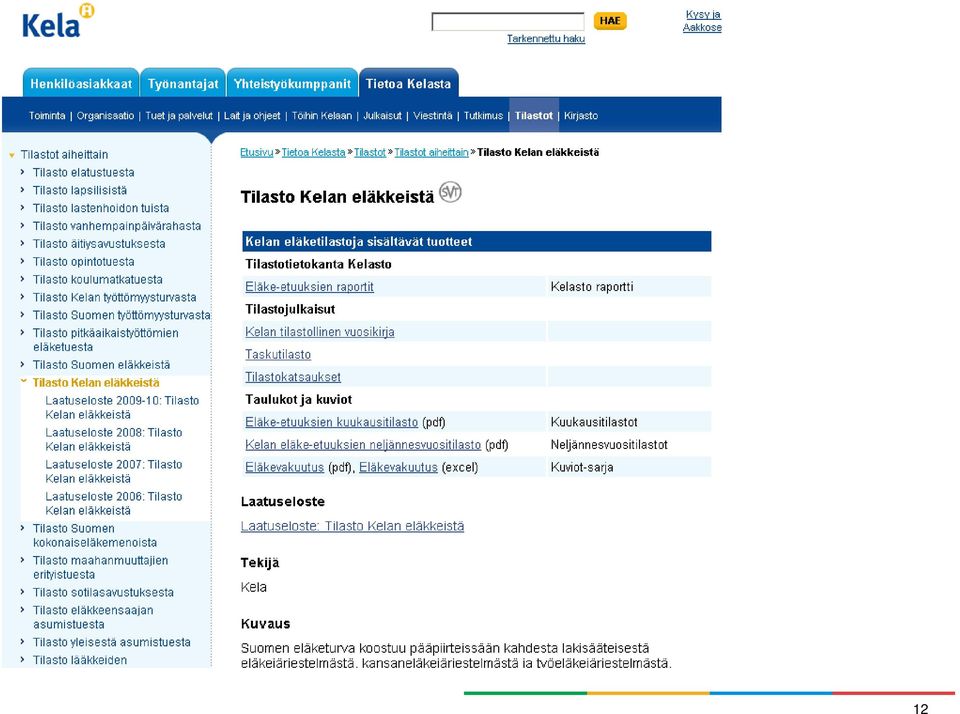Open Töihin Kelaan submenu item

point(322,116)
